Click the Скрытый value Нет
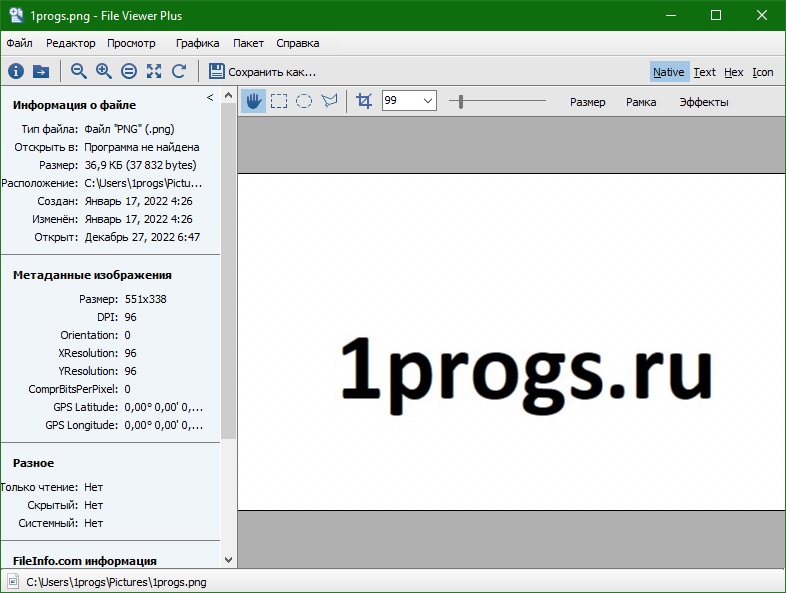The height and width of the screenshot is (593, 786). [x=93, y=505]
